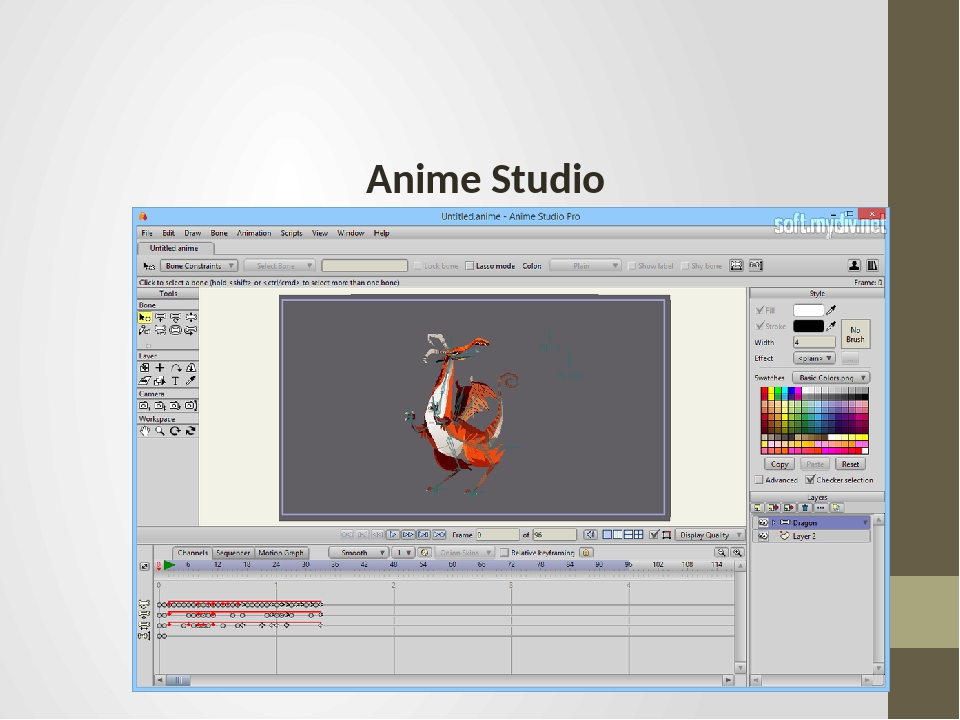The width and height of the screenshot is (960, 720).
Task: Select the Text 'T' layer tool
Action: tap(176, 381)
